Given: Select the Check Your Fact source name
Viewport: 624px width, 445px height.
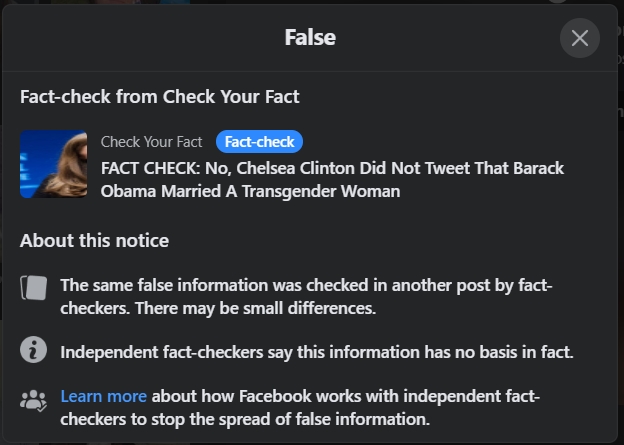Looking at the screenshot, I should click(x=151, y=142).
